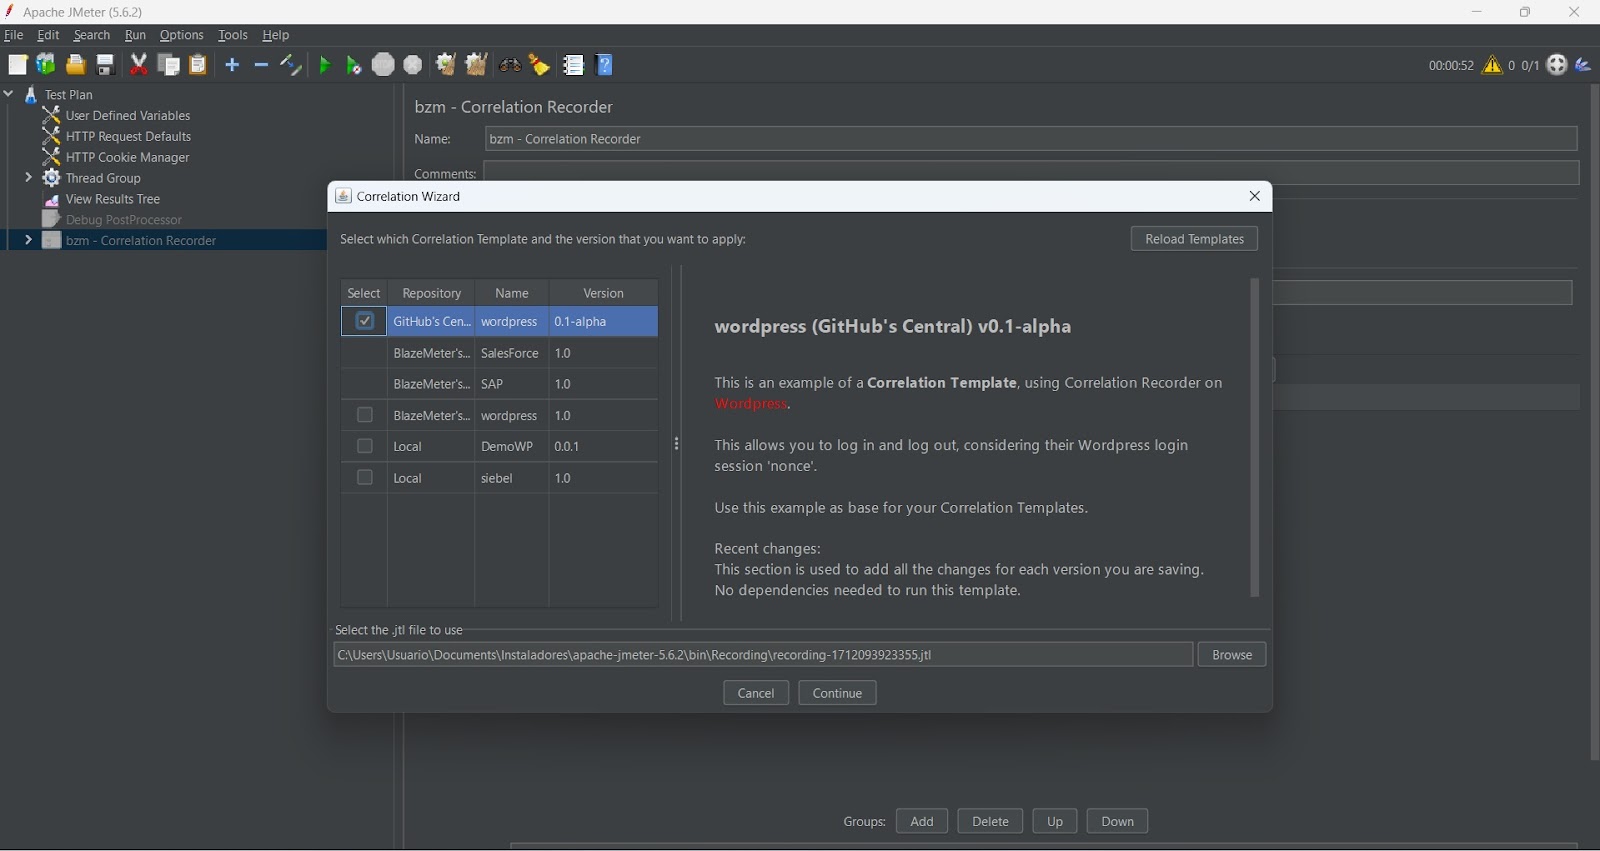Open the Options menu
Screen dimensions: 1600x851
click(182, 35)
